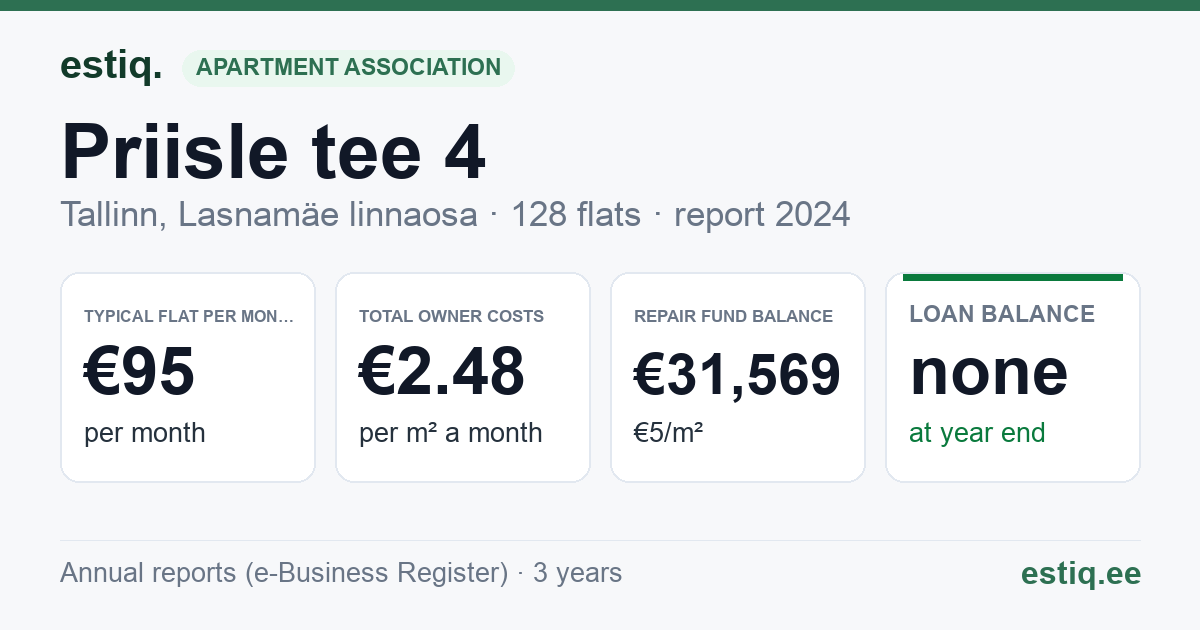Click the TYPICAL FLAT PER MON… label

tap(189, 316)
